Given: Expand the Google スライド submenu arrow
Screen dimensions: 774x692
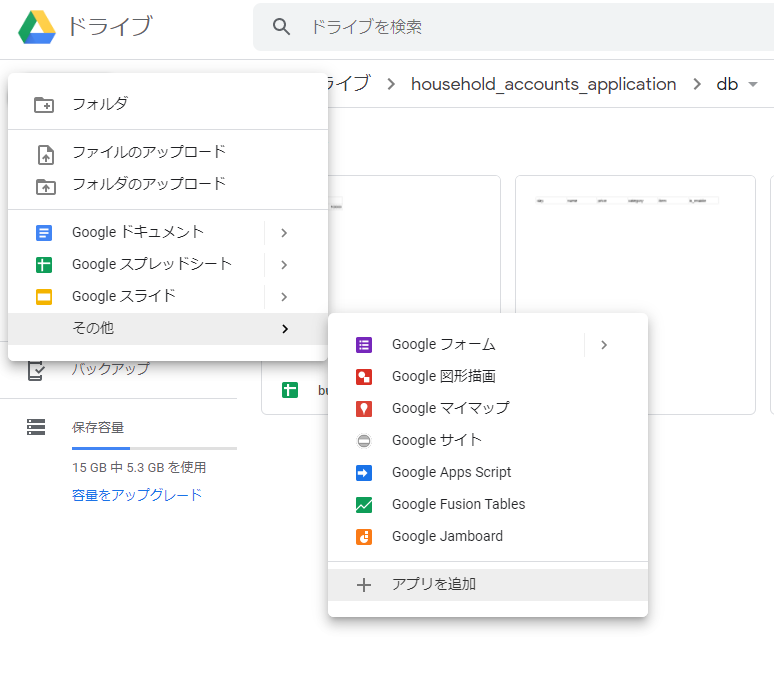Looking at the screenshot, I should tap(284, 297).
